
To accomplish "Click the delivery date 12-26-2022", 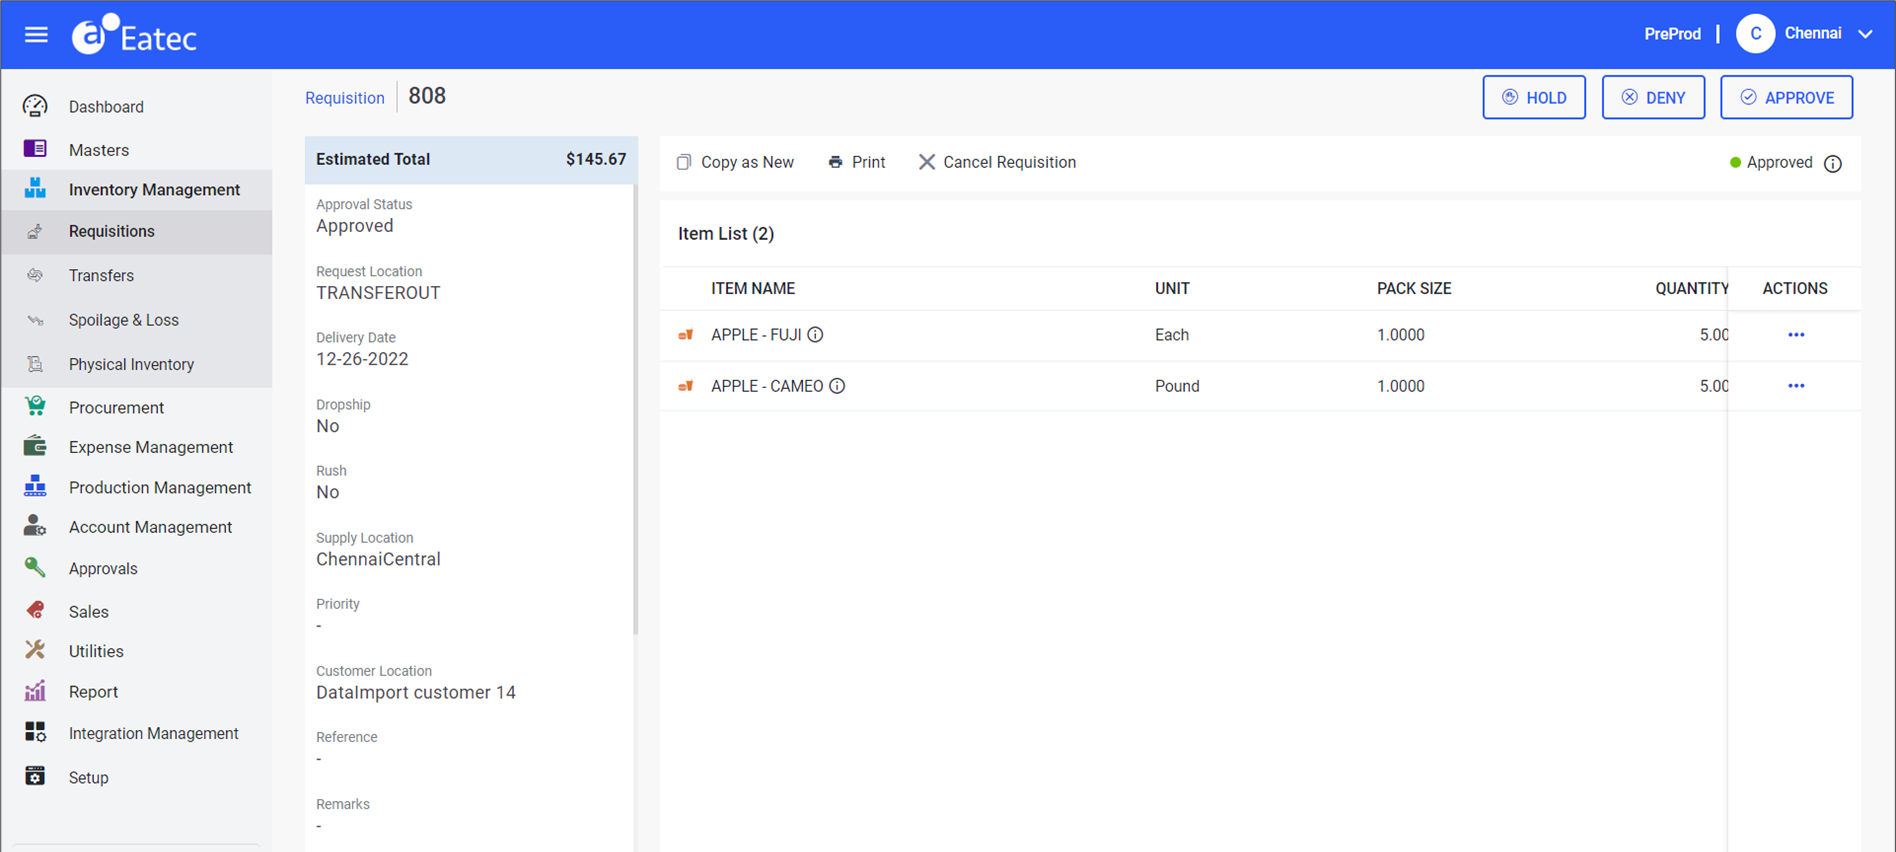I will pyautogui.click(x=362, y=359).
